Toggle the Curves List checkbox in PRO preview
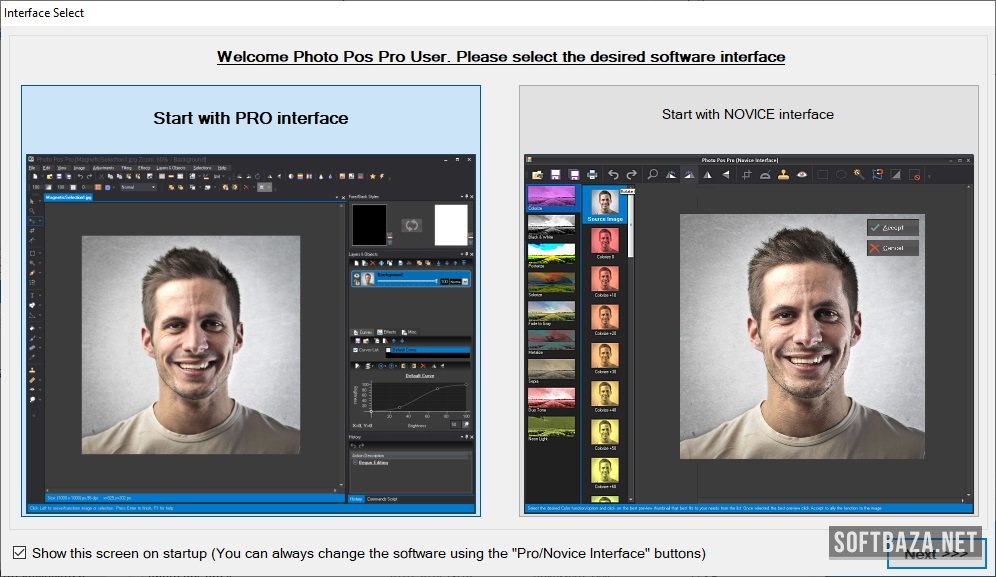 pyautogui.click(x=355, y=350)
